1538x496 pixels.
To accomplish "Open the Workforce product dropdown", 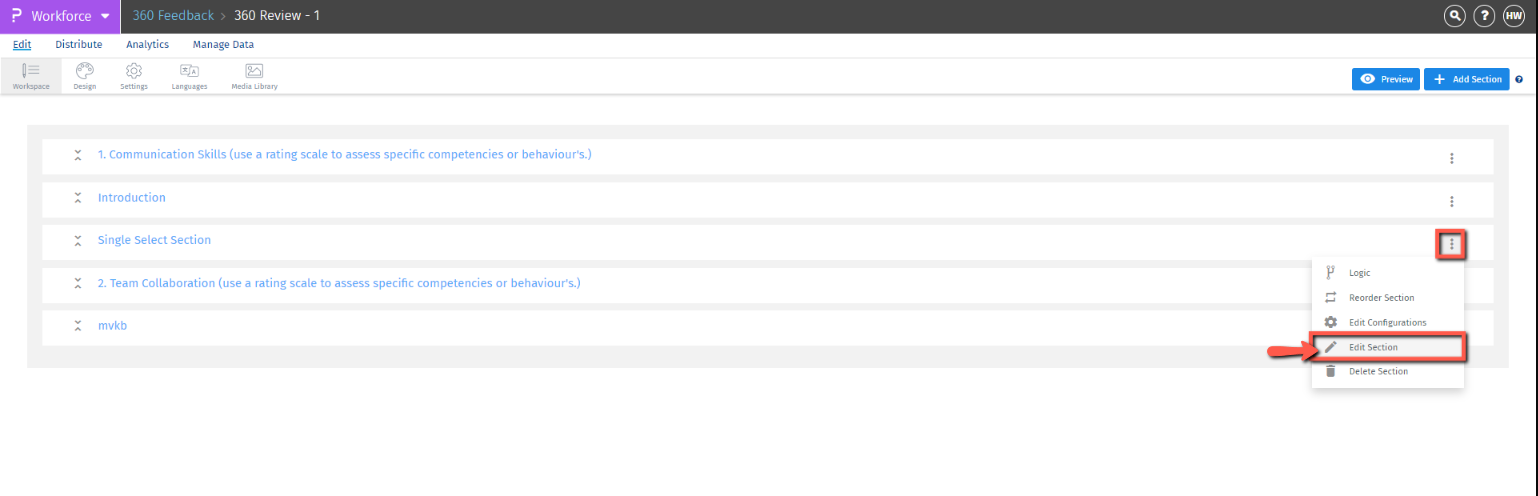I will (60, 16).
